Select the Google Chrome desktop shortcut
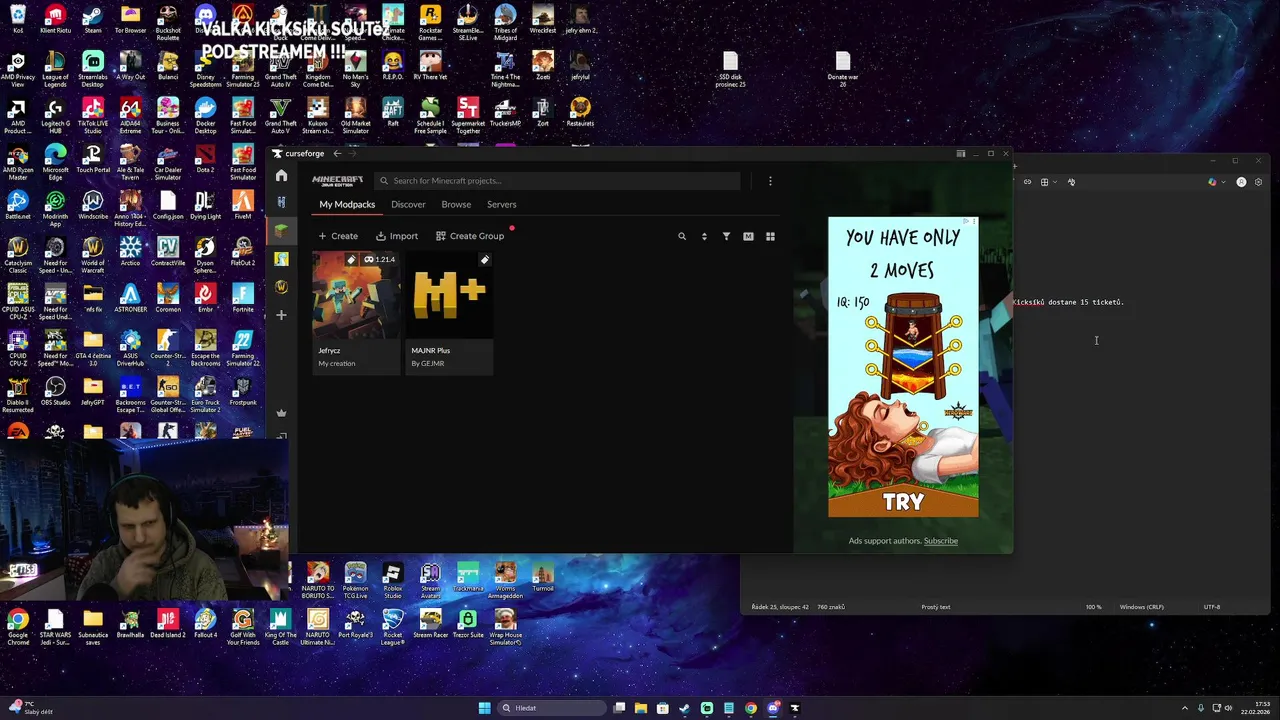The image size is (1280, 720). [x=18, y=628]
